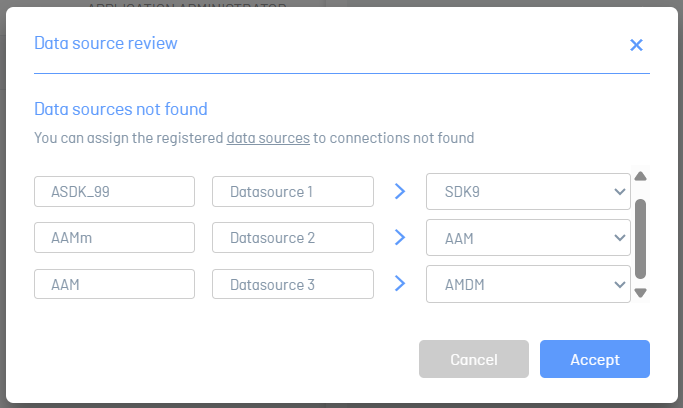Open the AAM dropdown for Datasource 2
The width and height of the screenshot is (683, 408).
click(x=528, y=238)
